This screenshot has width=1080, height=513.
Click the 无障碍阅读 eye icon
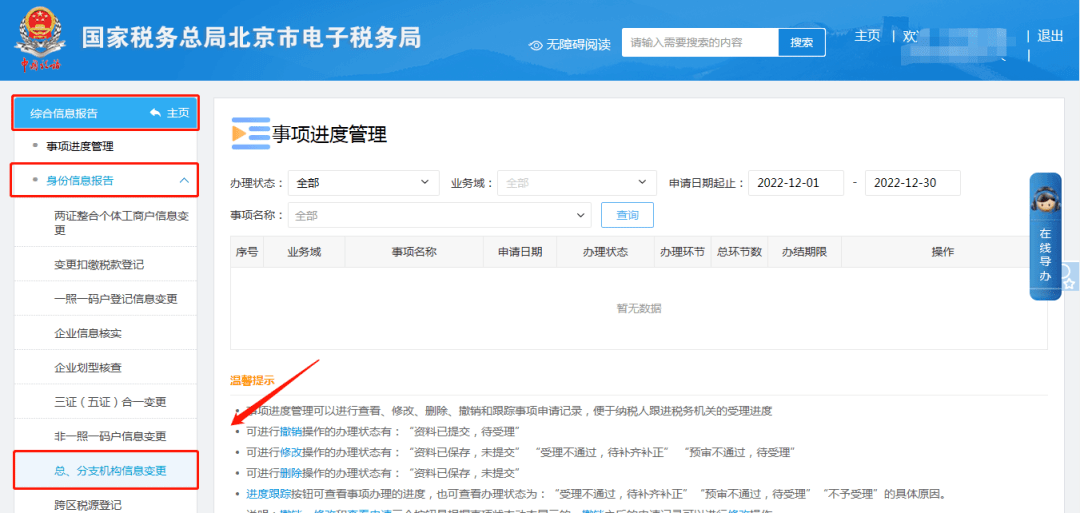(x=536, y=45)
